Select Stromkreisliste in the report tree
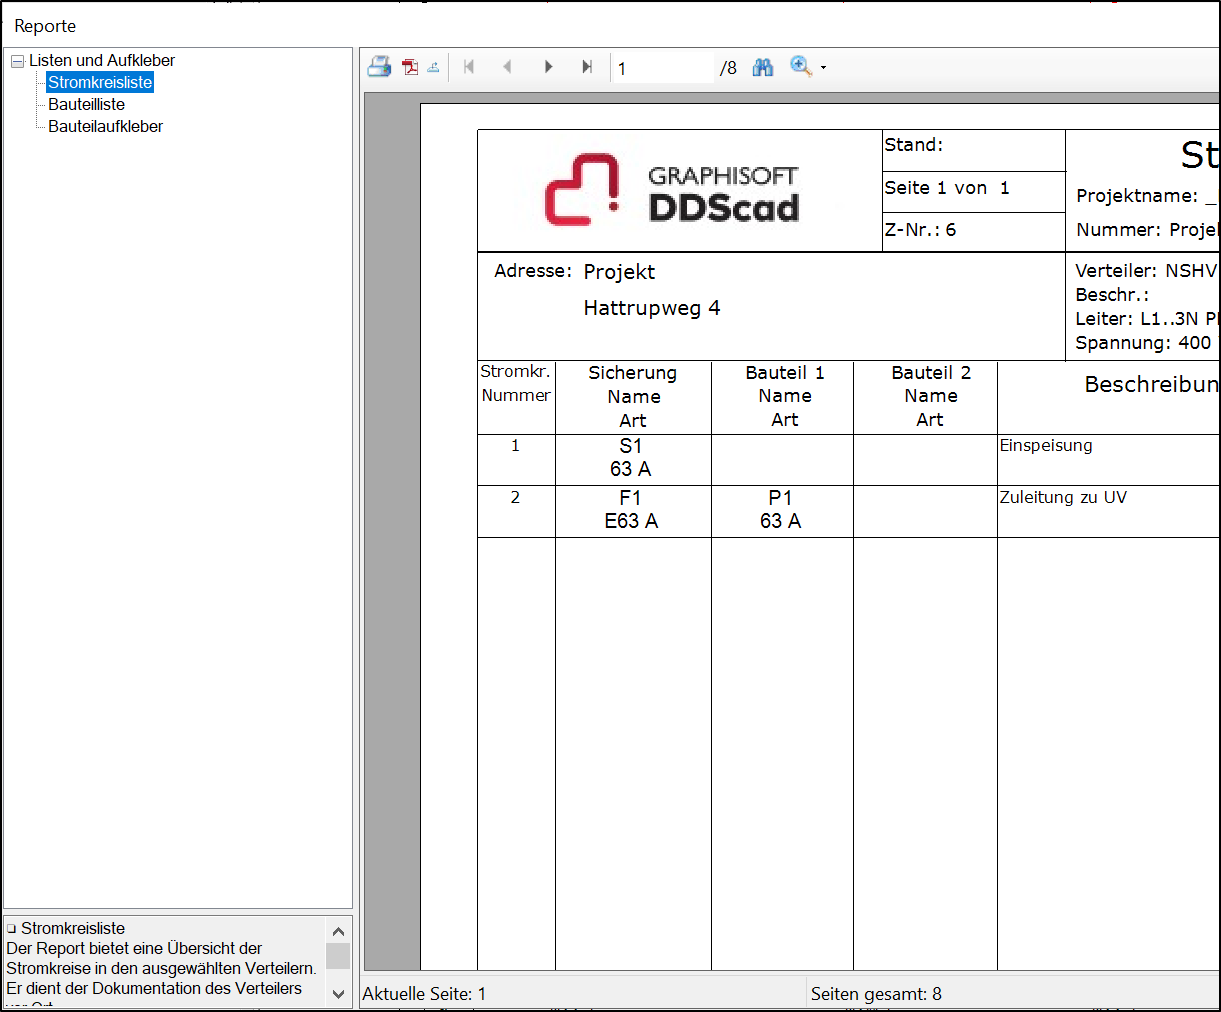 pyautogui.click(x=100, y=83)
